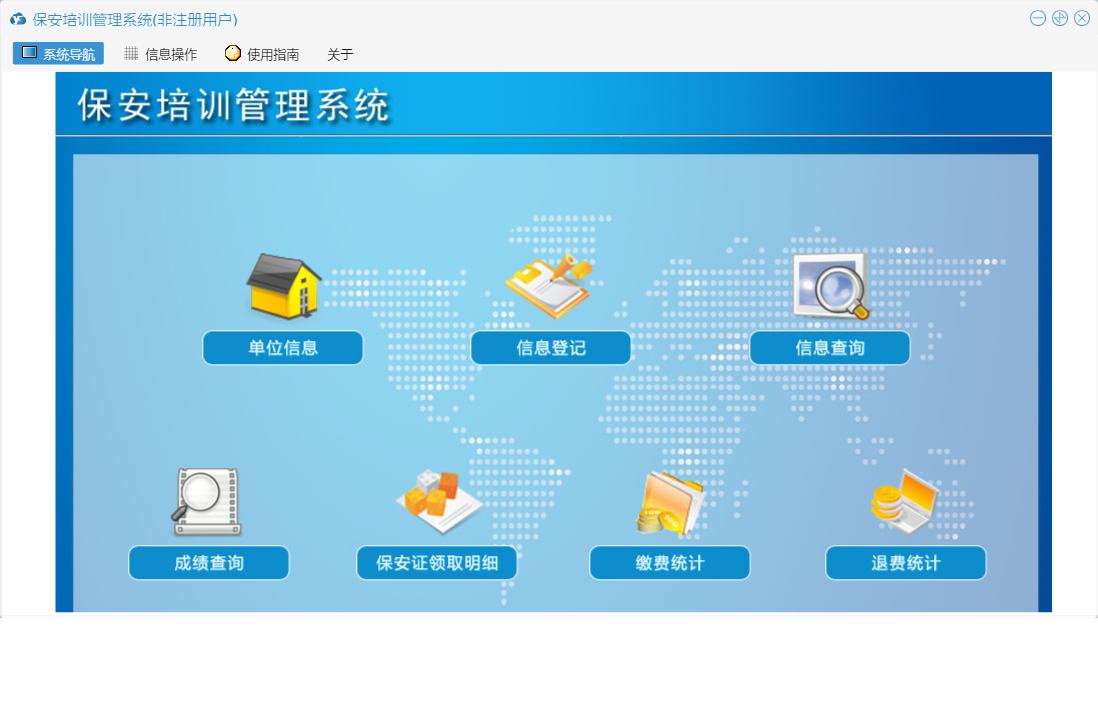Click the banner heading 保安培训管理系统

[233, 106]
